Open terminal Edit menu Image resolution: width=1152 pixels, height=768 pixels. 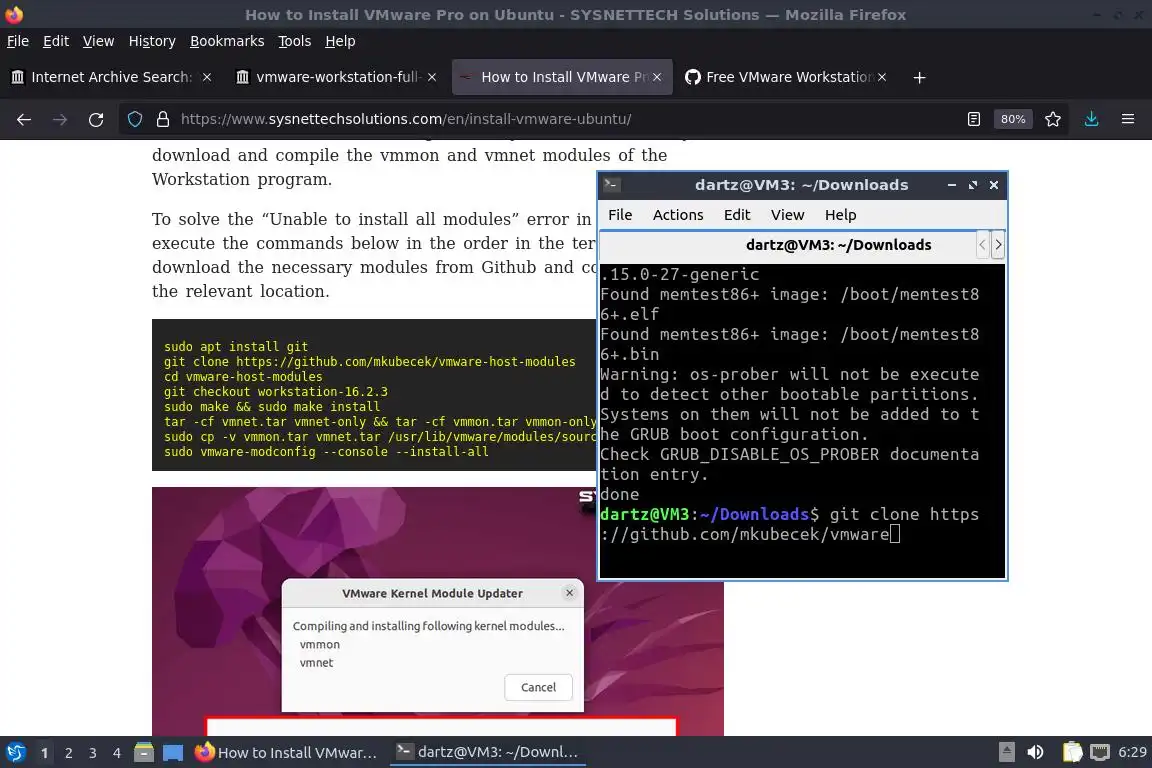[x=737, y=215]
